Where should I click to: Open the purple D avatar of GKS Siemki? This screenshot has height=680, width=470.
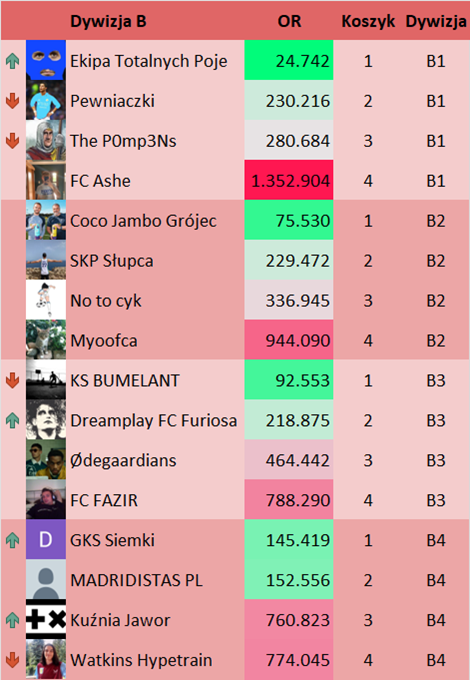[46, 539]
